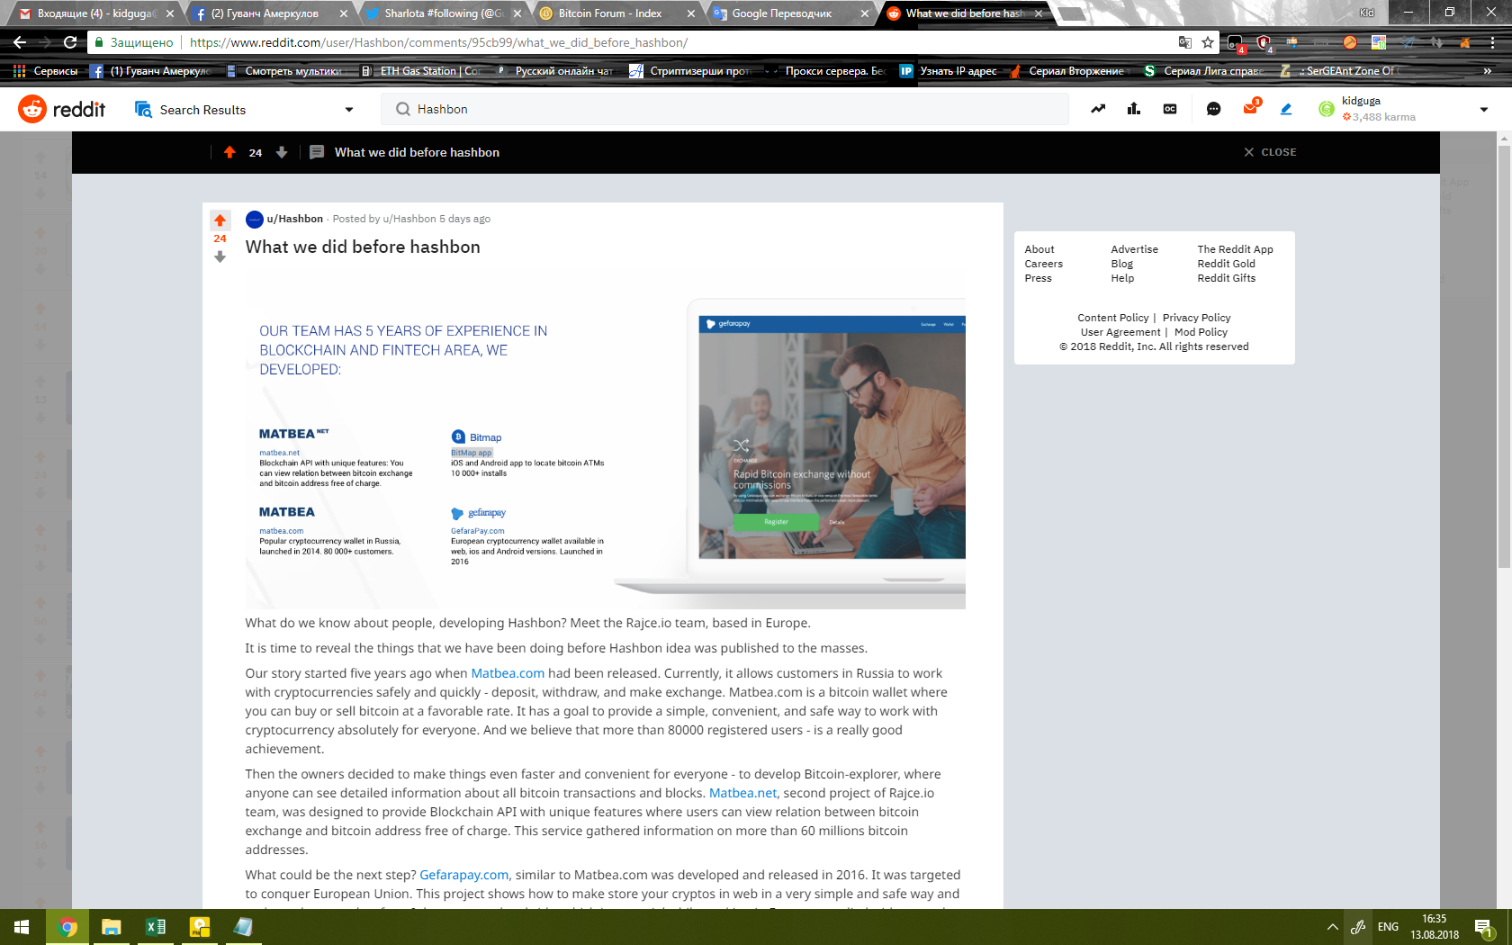The width and height of the screenshot is (1512, 945).
Task: Open the Advertise footer link
Action: [x=1134, y=250]
